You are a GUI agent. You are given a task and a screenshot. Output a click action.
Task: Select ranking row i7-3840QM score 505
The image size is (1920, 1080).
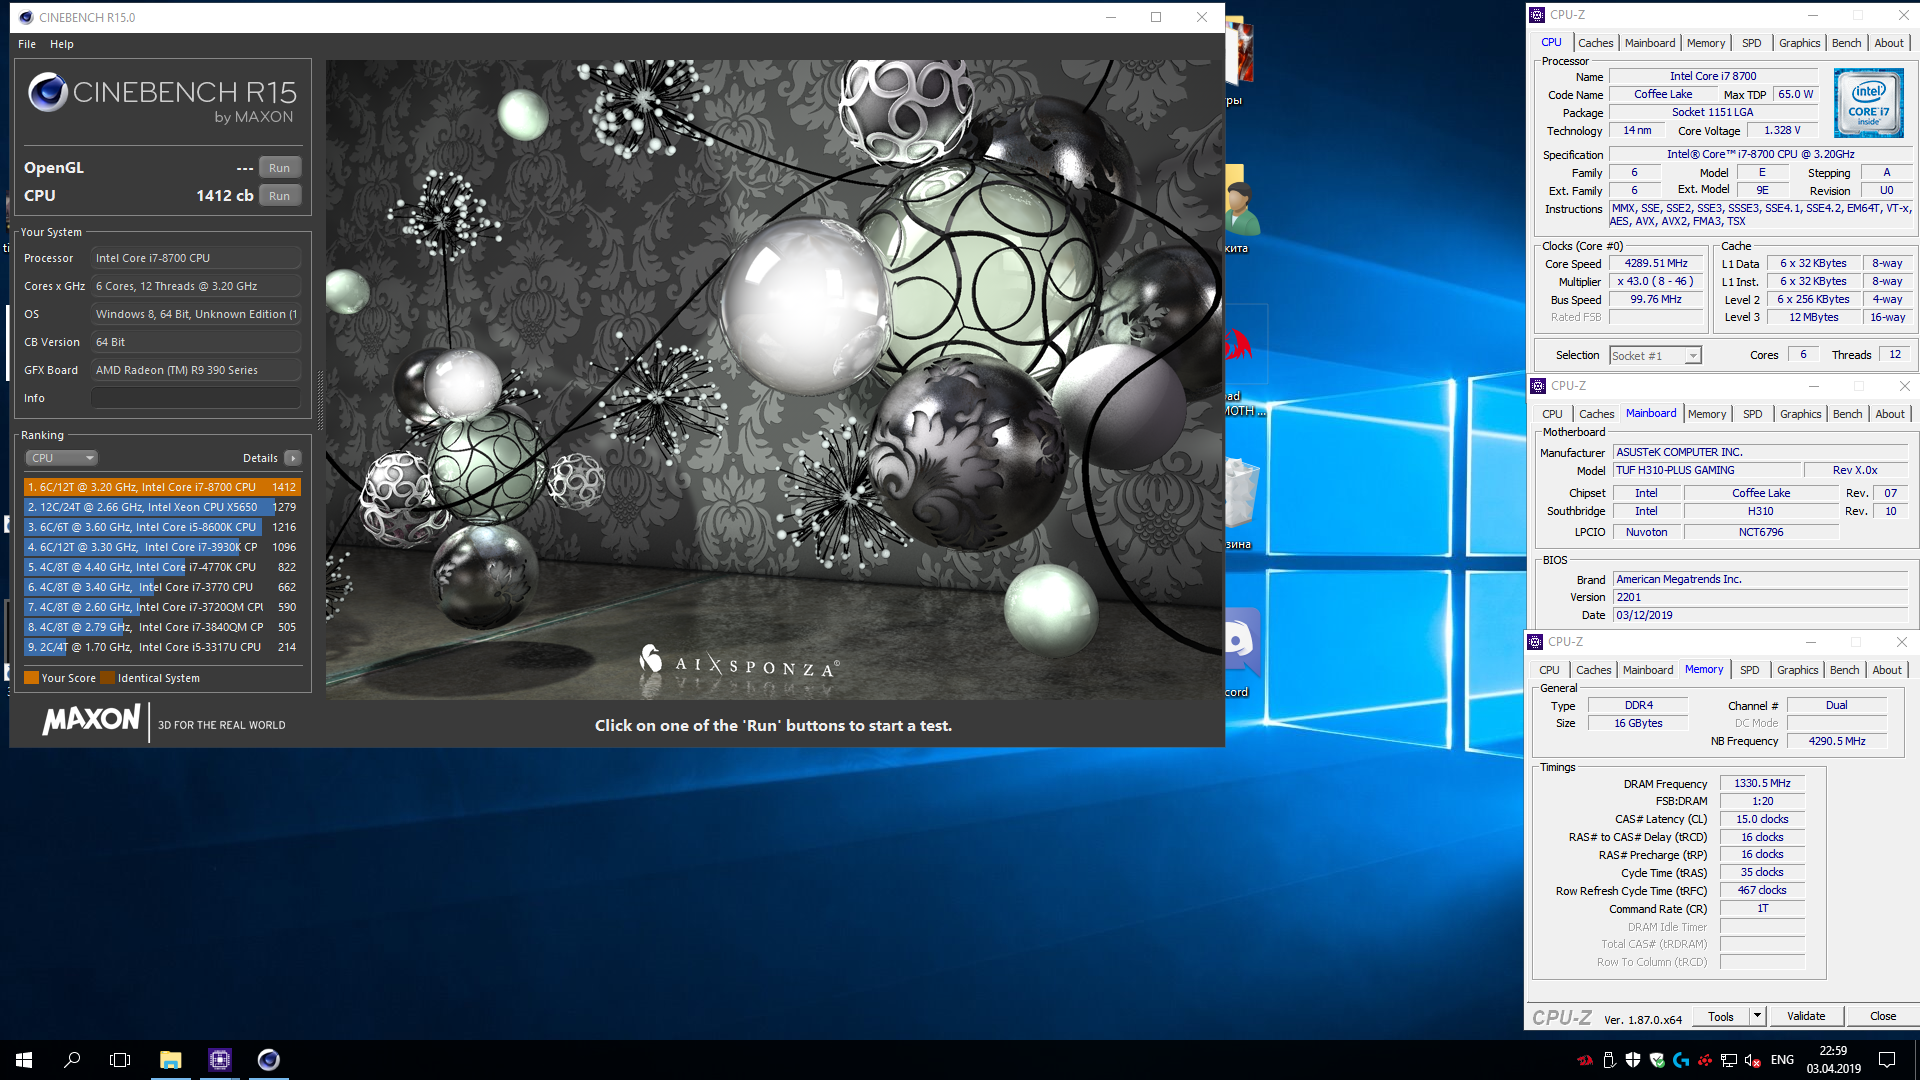click(162, 627)
